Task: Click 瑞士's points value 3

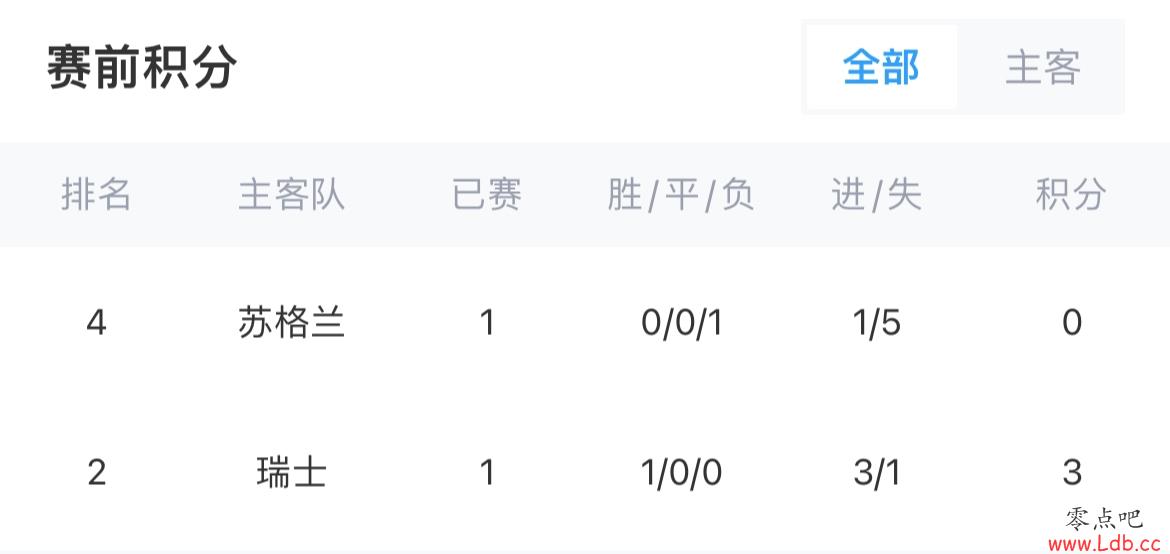Action: click(1072, 473)
